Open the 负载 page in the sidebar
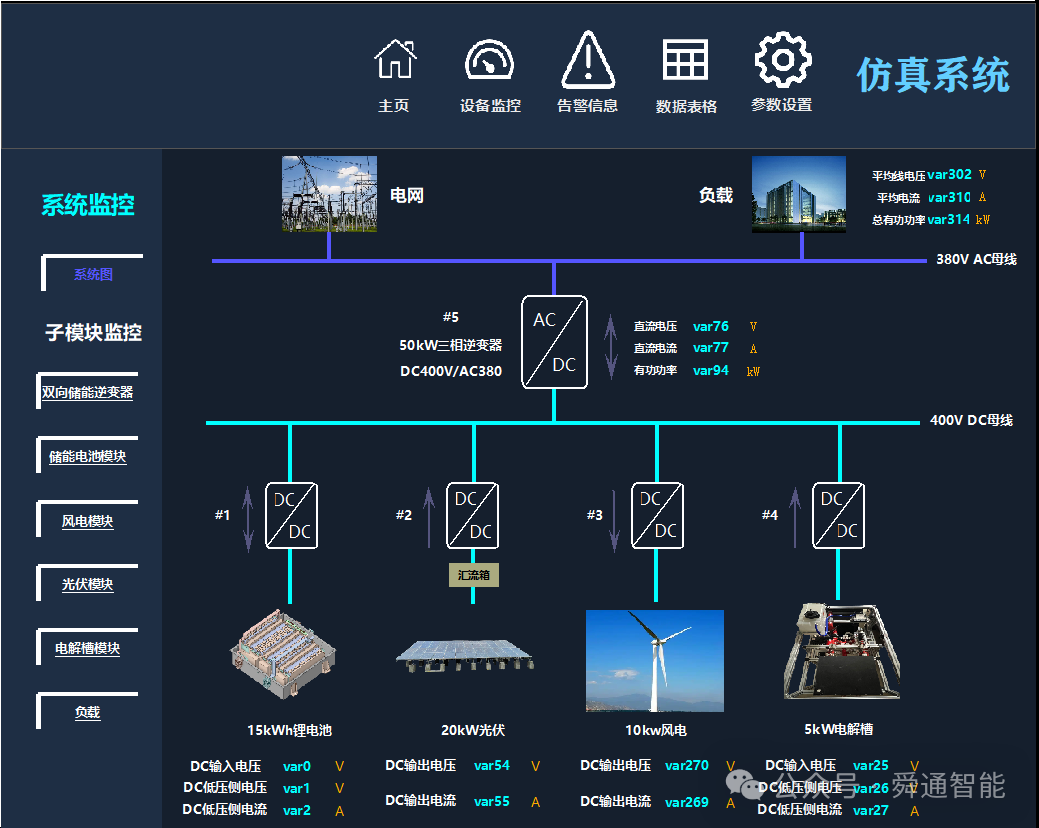The image size is (1039, 828). (88, 712)
